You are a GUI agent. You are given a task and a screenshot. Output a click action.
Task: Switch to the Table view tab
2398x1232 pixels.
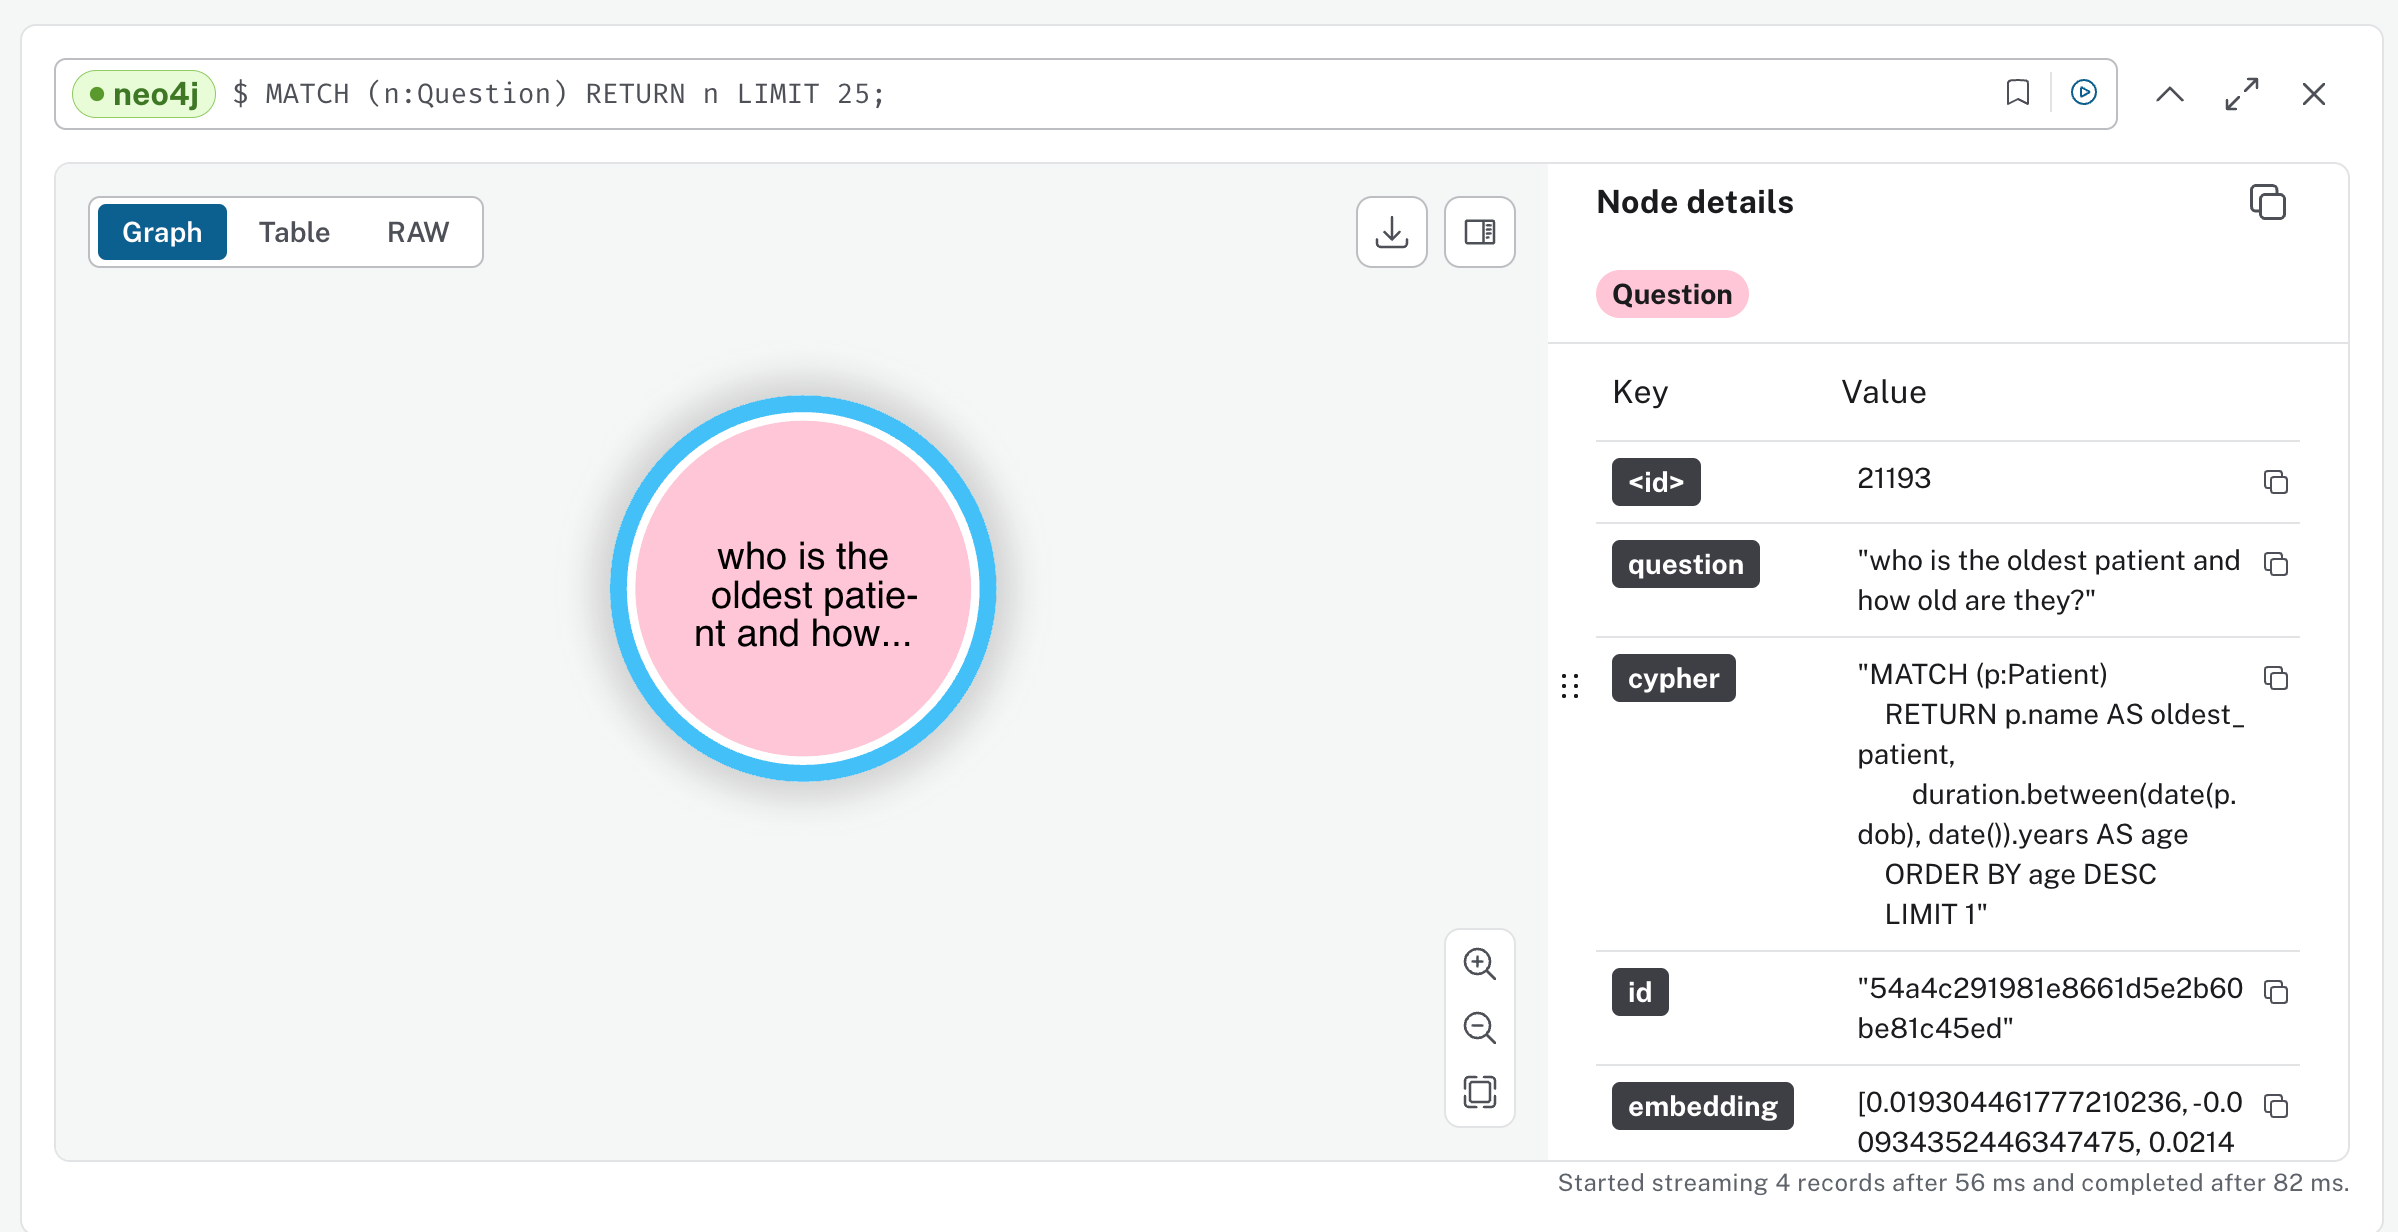tap(293, 232)
